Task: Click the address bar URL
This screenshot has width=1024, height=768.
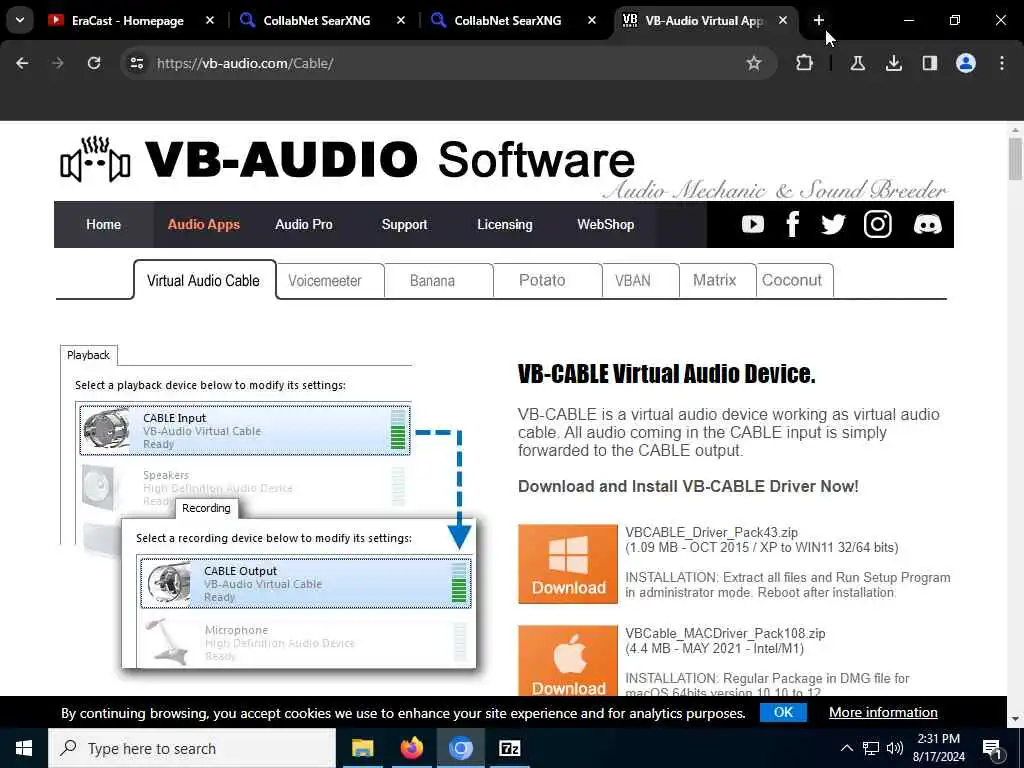Action: click(x=246, y=63)
